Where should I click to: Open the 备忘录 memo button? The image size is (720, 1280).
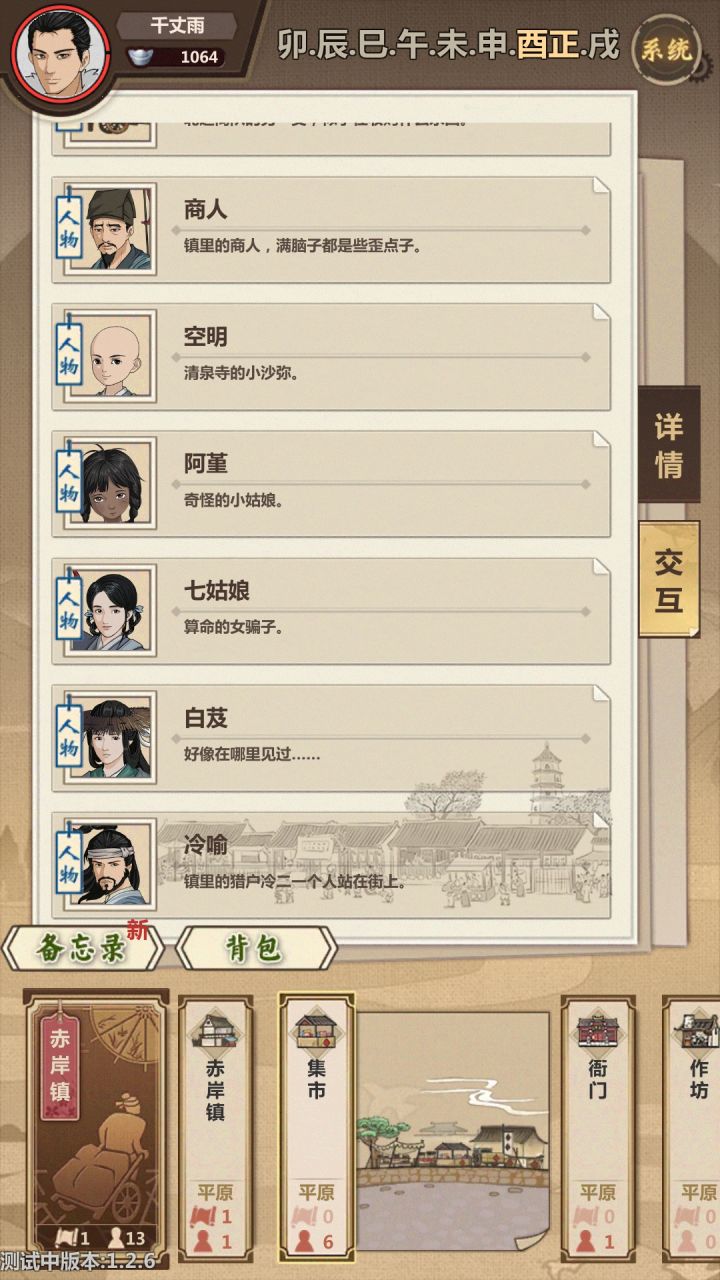coord(82,948)
